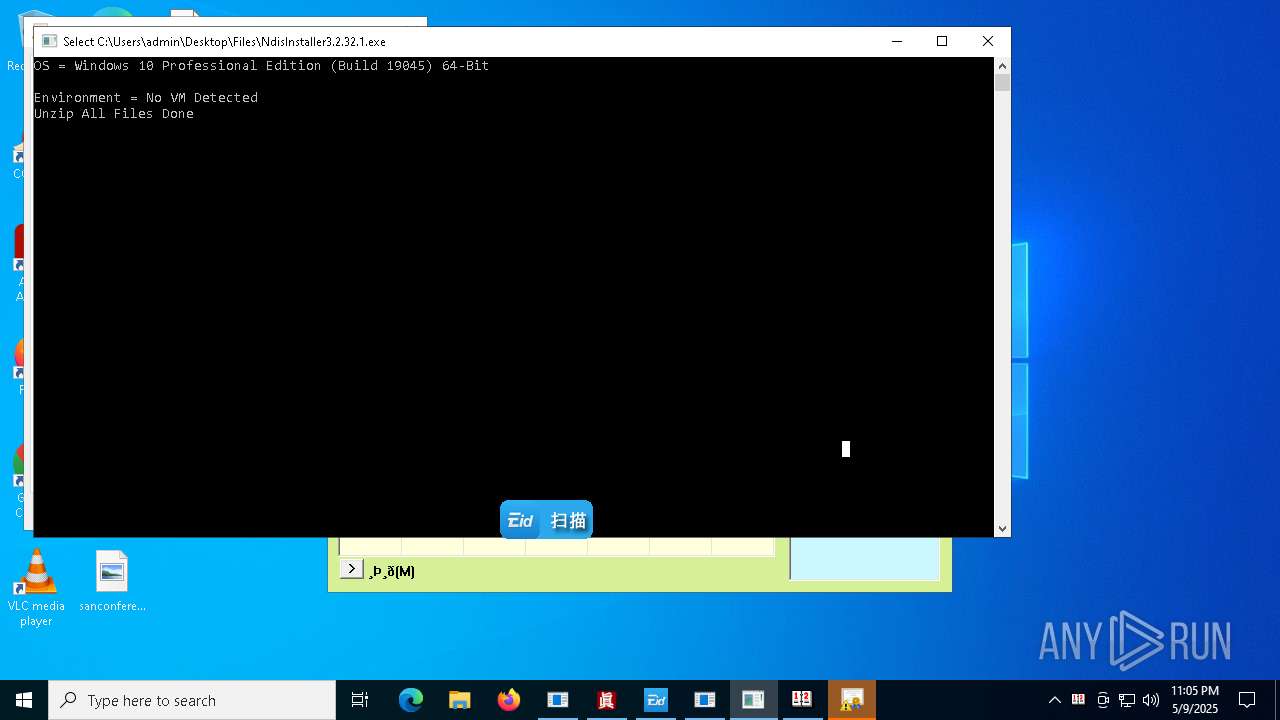
Task: Open the notification center icon
Action: point(1247,700)
